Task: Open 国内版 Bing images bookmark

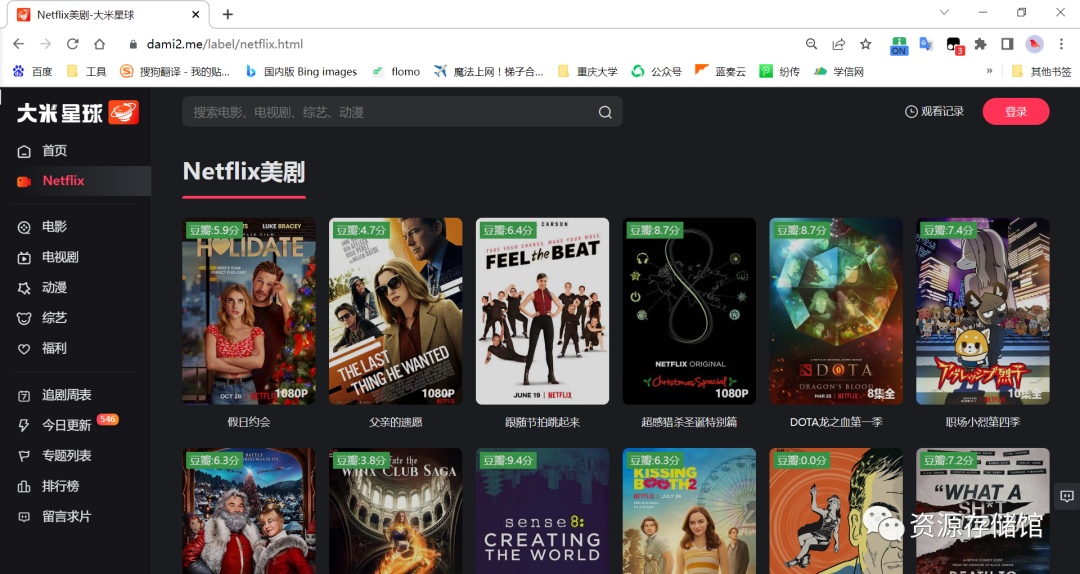Action: coord(302,71)
